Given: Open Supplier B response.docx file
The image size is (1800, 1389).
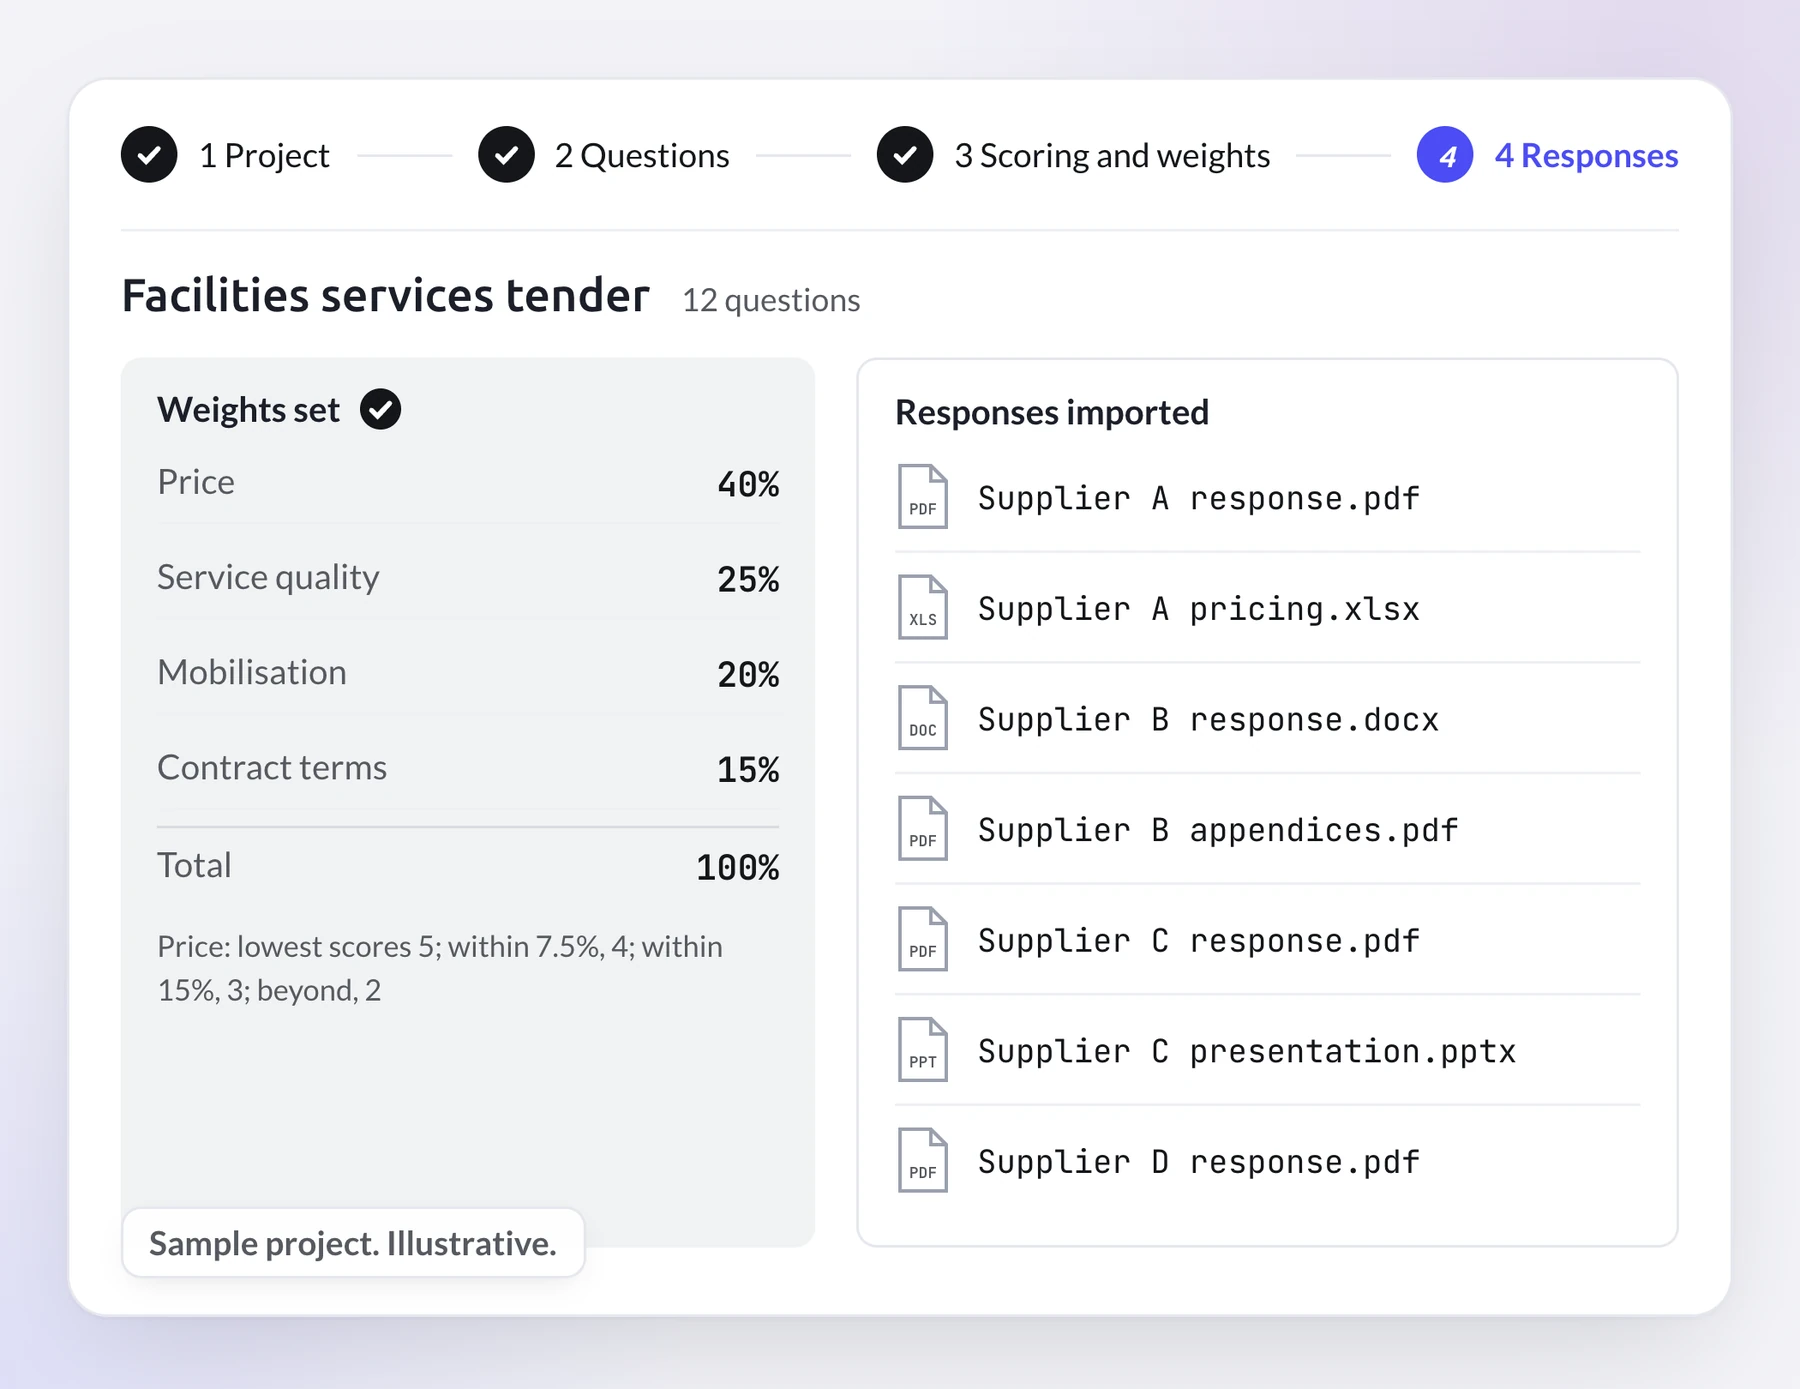Looking at the screenshot, I should click(x=1208, y=719).
